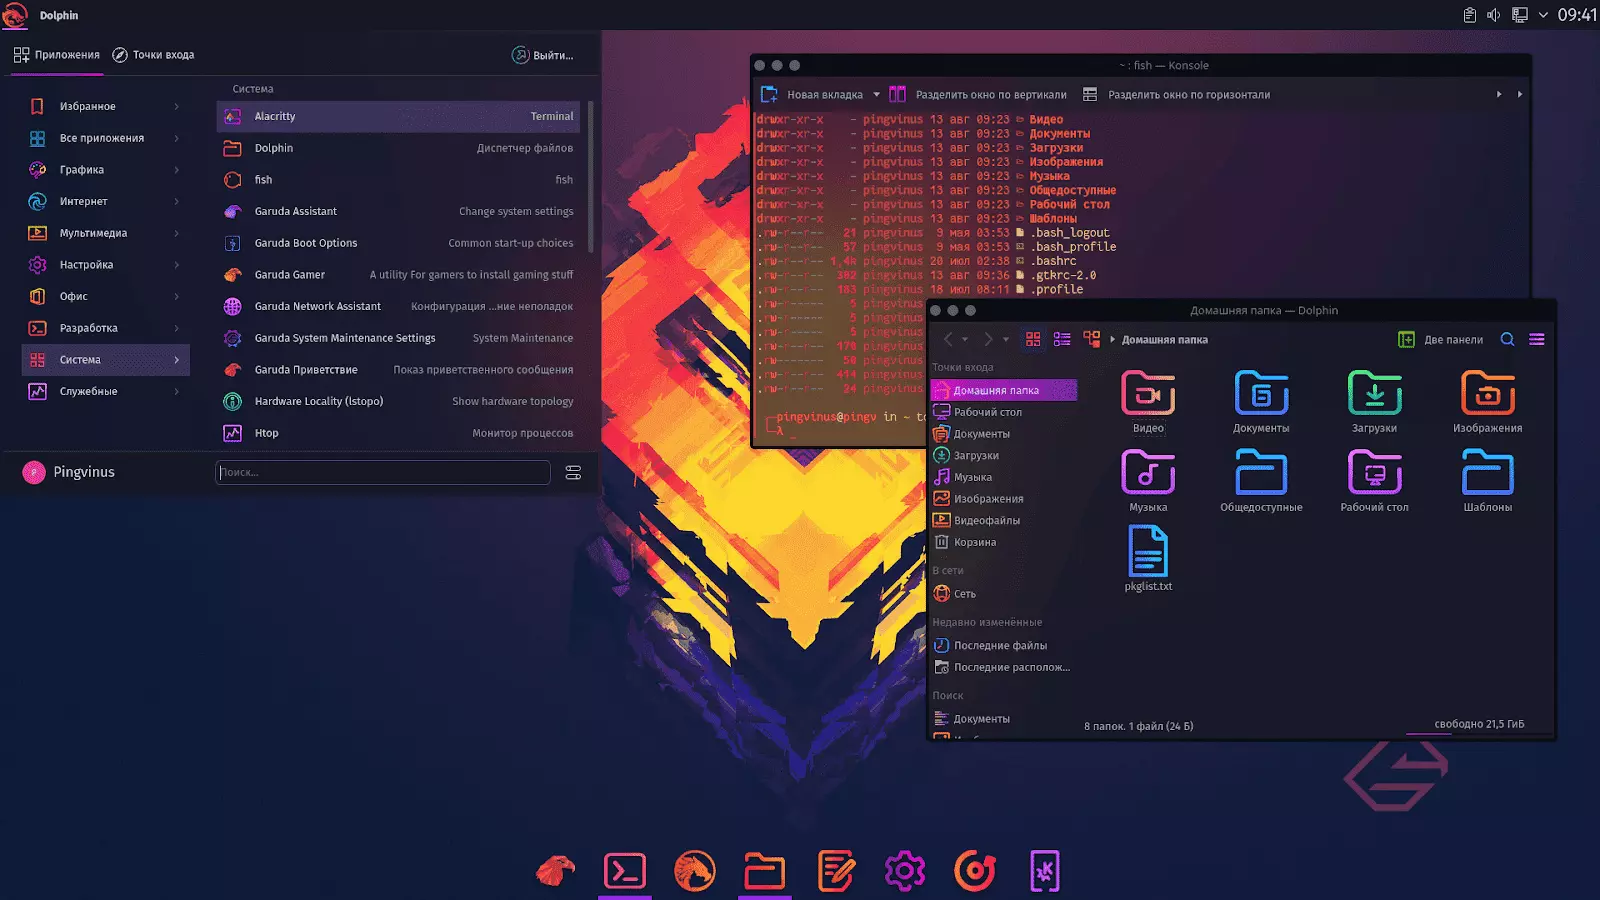Expand the Интернет category
The height and width of the screenshot is (900, 1600).
point(105,201)
